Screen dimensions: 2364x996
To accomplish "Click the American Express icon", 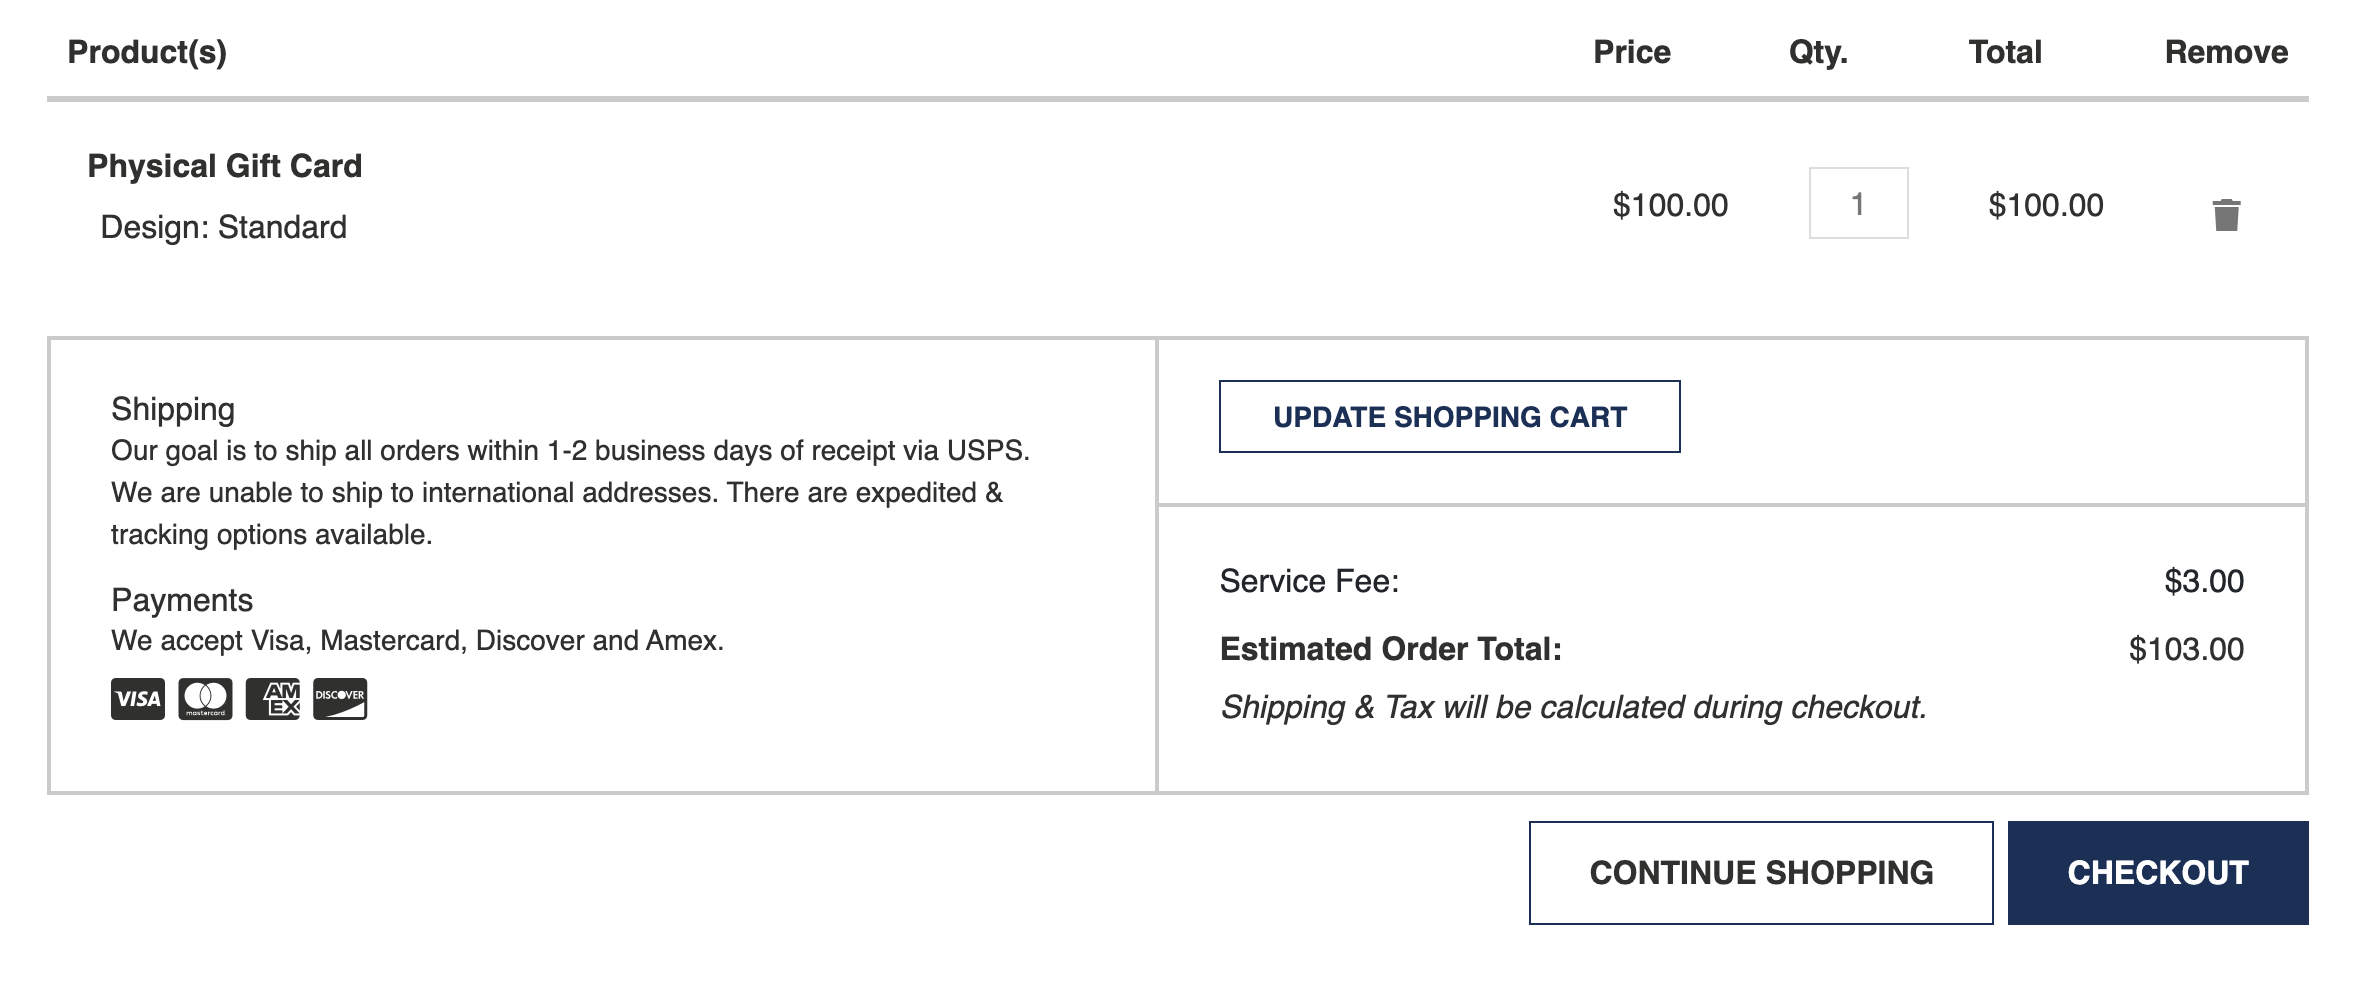I will pos(273,699).
